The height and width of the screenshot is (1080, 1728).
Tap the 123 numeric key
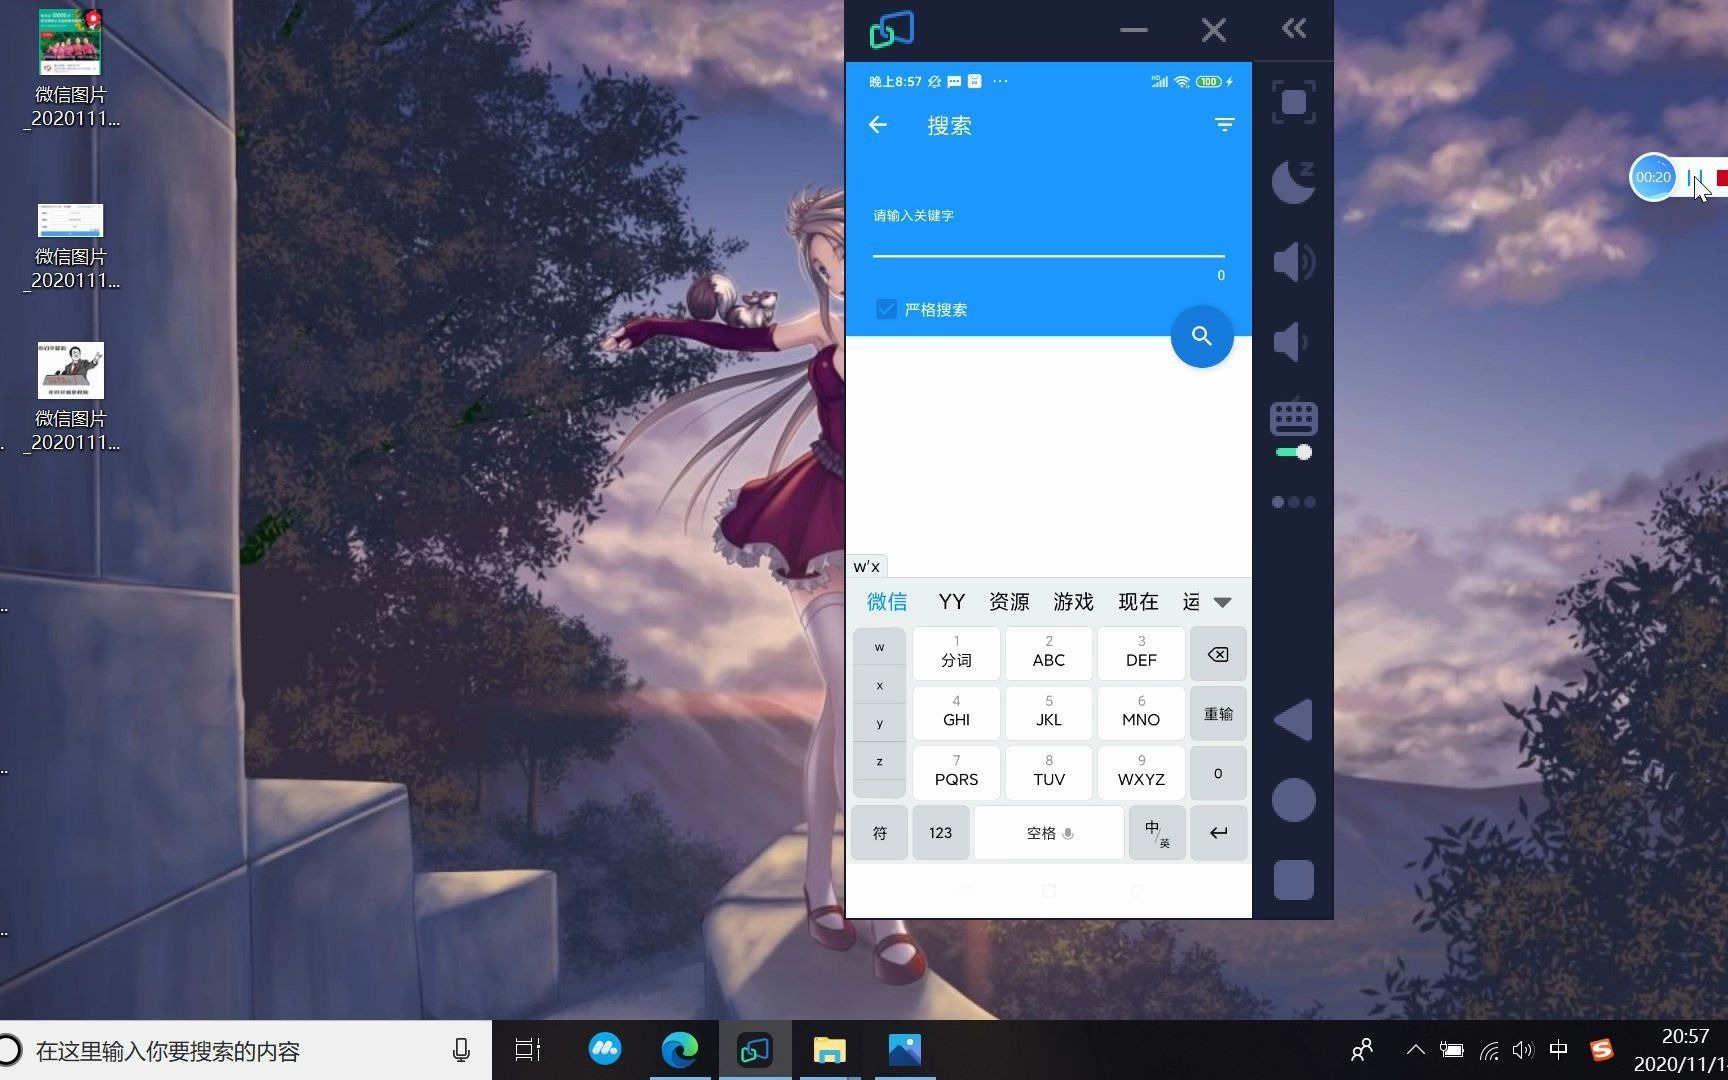(940, 832)
